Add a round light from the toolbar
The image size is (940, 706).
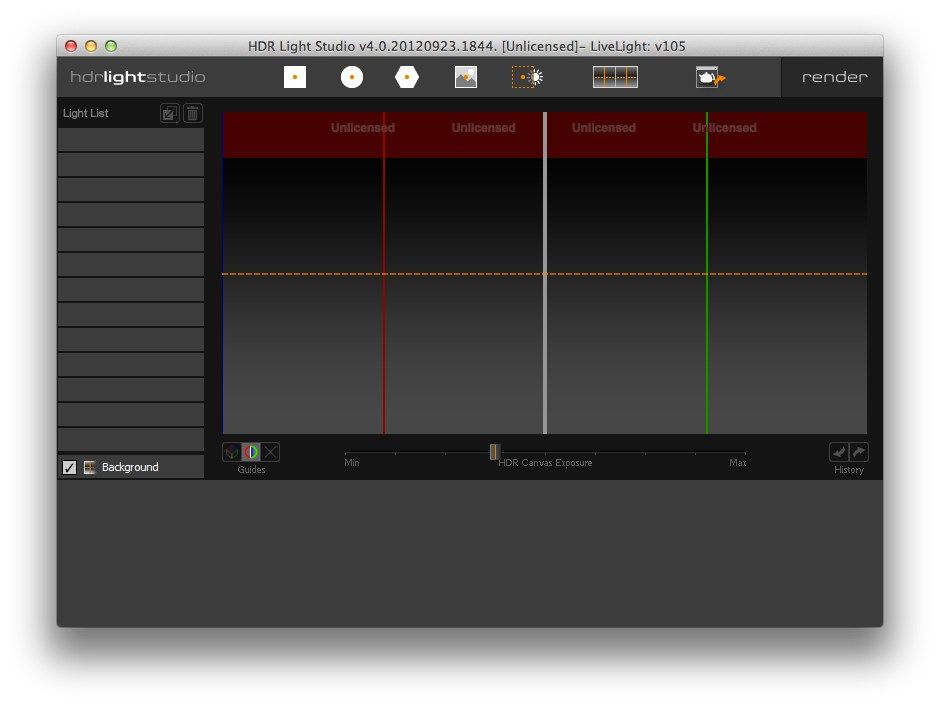coord(352,77)
